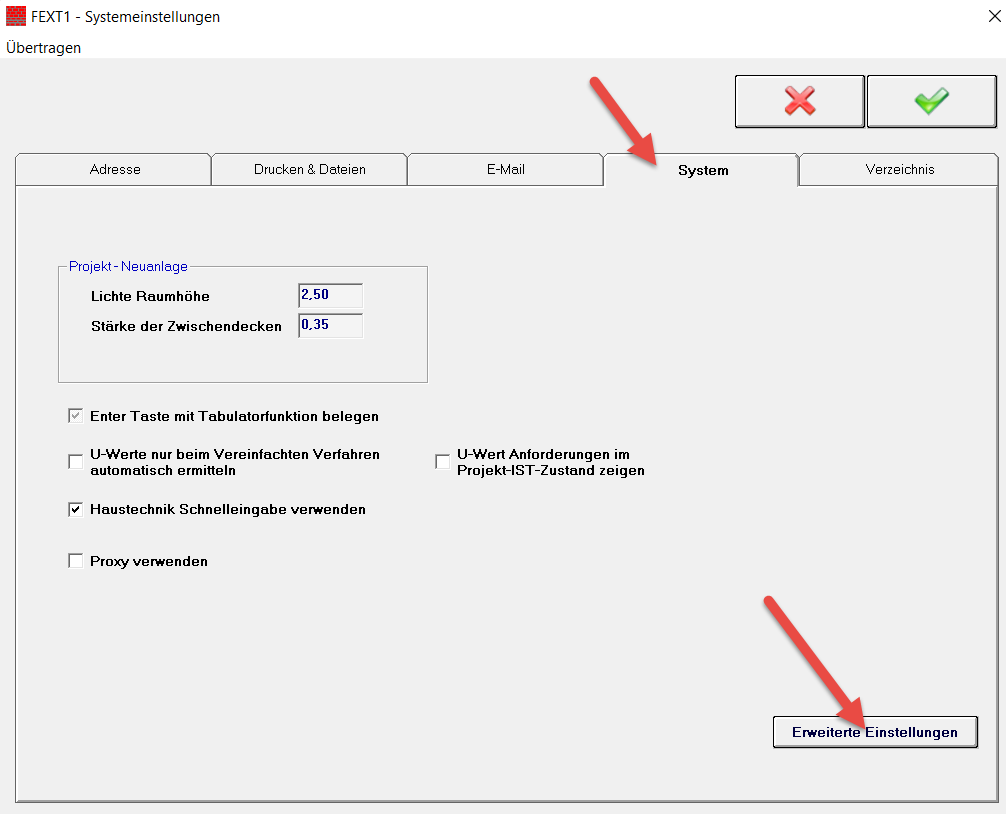Click the Lichte Raumhöhe label

coord(150,296)
